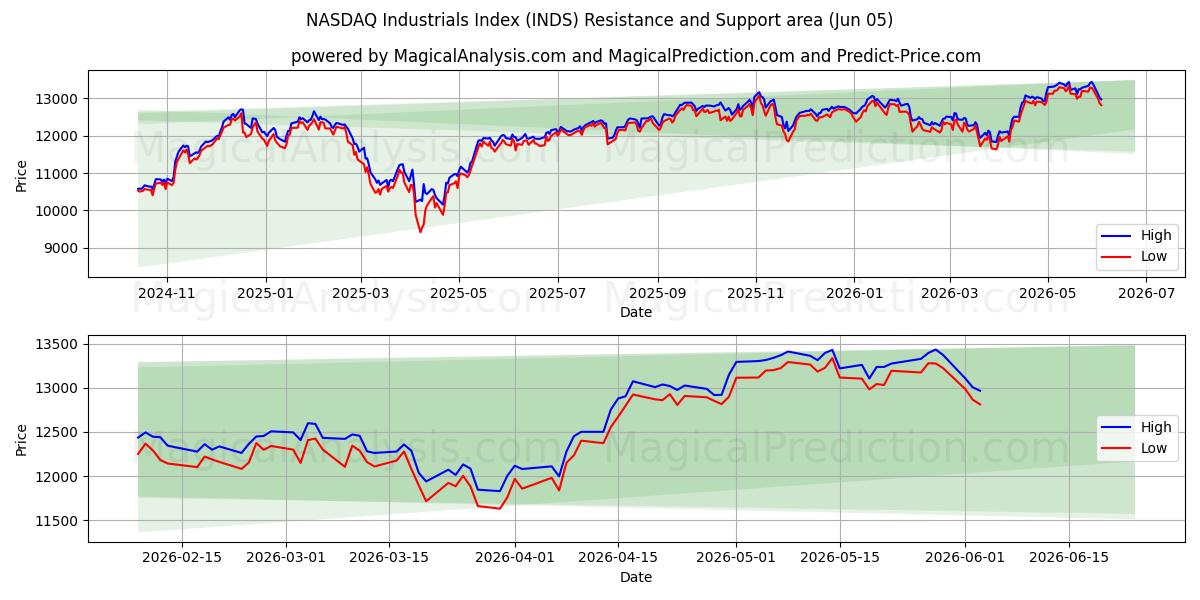The height and width of the screenshot is (600, 1200).
Task: Click the '2026-05' date label on the top chart
Action: point(1048,294)
